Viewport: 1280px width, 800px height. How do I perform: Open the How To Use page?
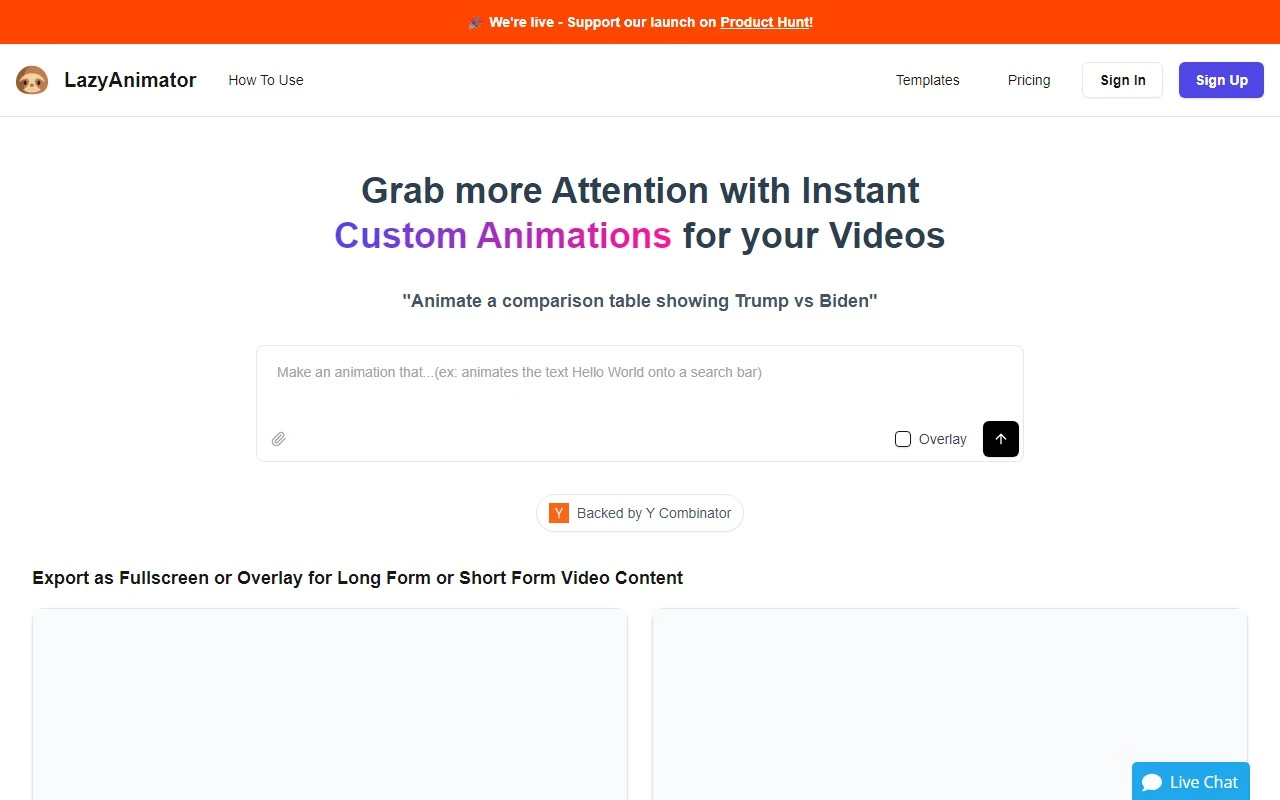(266, 80)
